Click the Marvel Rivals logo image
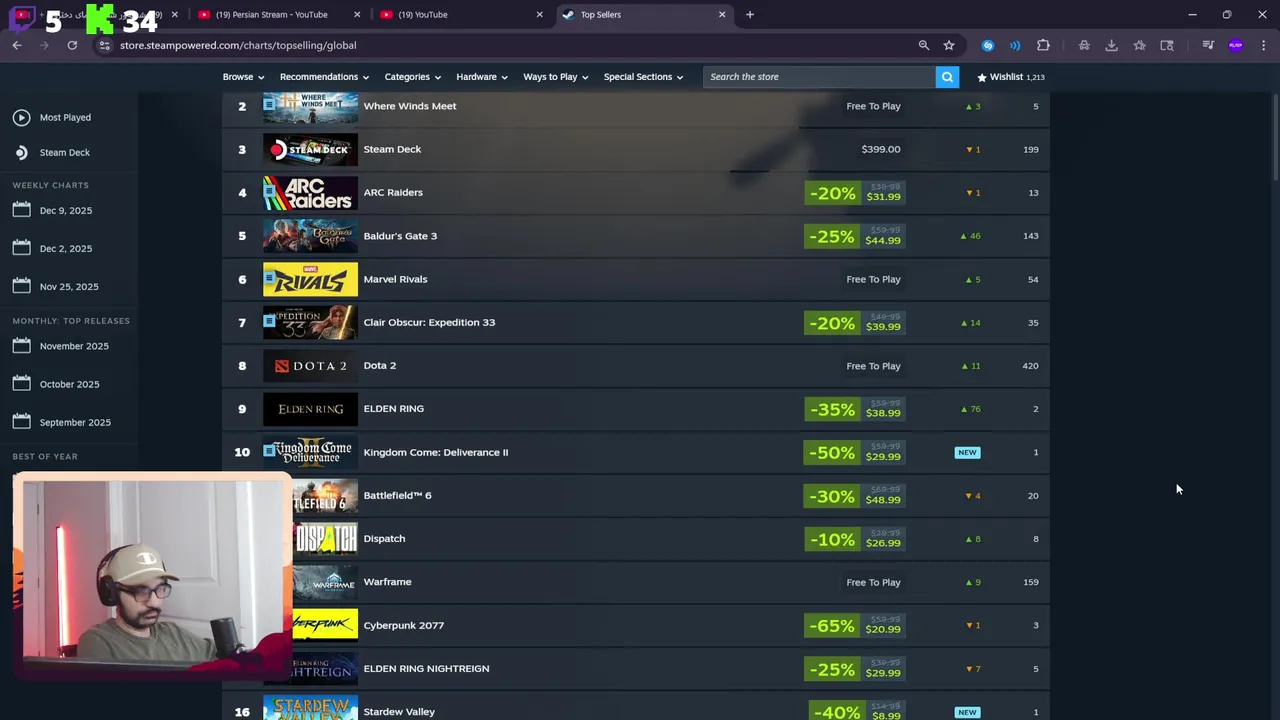 tap(310, 279)
